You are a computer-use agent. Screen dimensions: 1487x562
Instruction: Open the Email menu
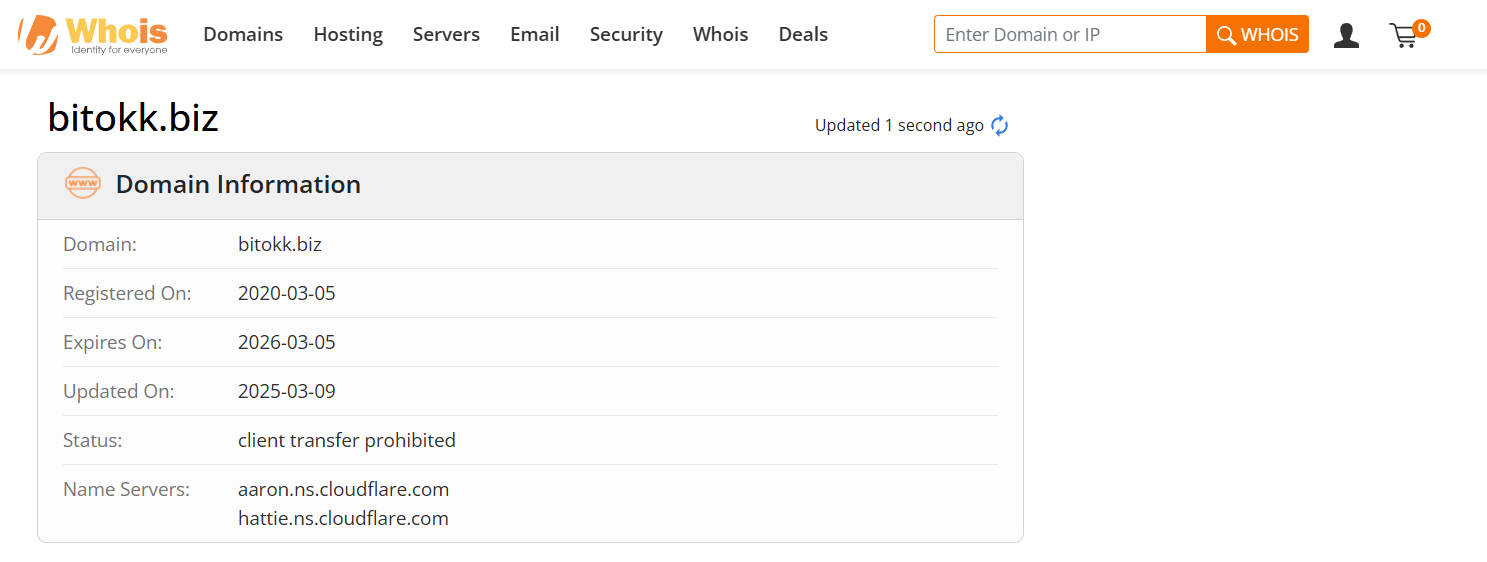535,35
